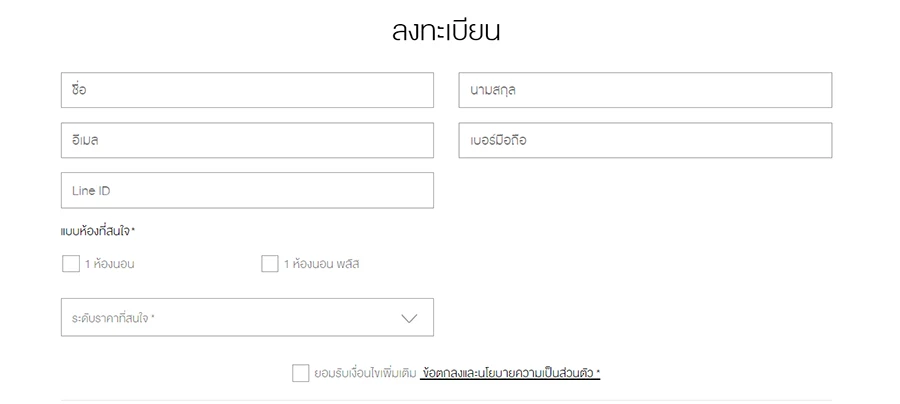Click the Line ID text field

247,190
